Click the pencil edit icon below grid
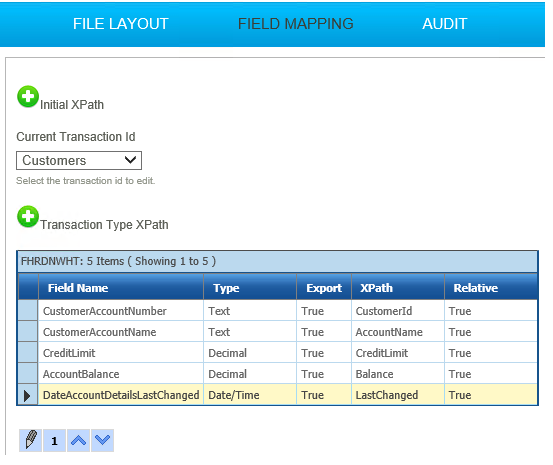The image size is (553, 465). tap(31, 440)
